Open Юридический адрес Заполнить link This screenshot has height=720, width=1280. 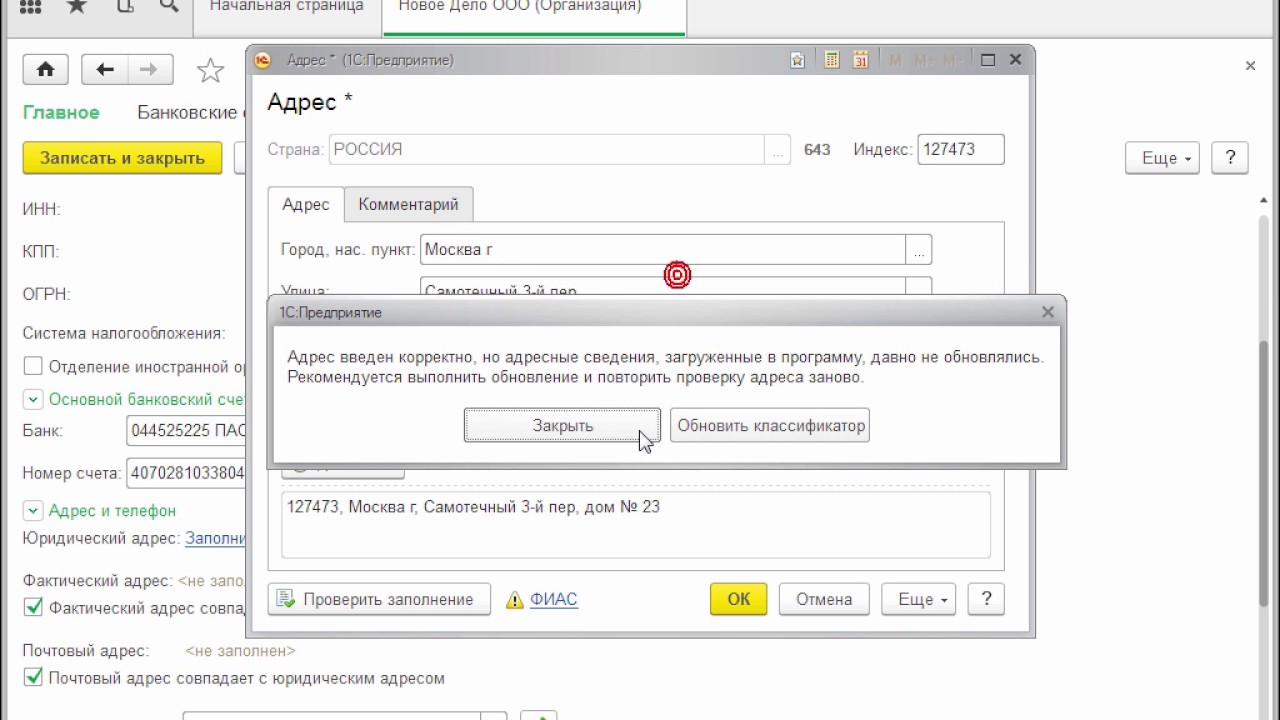216,538
